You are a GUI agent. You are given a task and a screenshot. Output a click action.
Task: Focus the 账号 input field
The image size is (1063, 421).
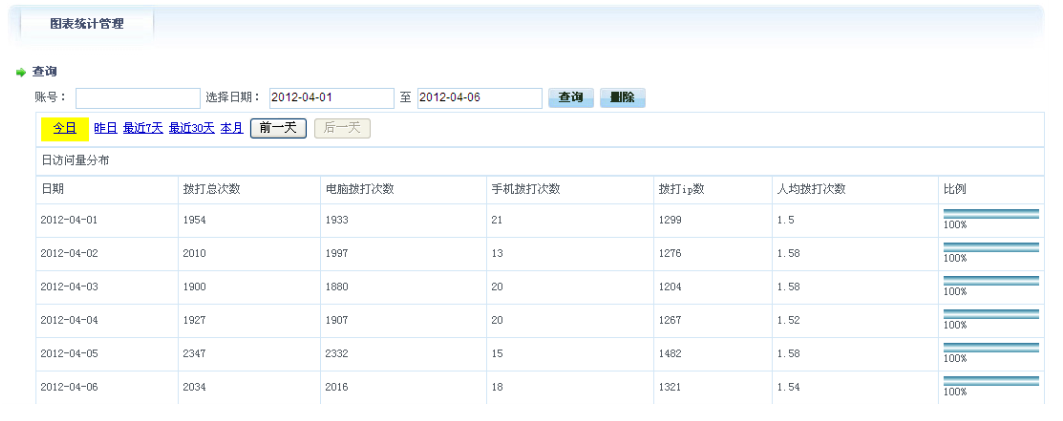pyautogui.click(x=138, y=98)
